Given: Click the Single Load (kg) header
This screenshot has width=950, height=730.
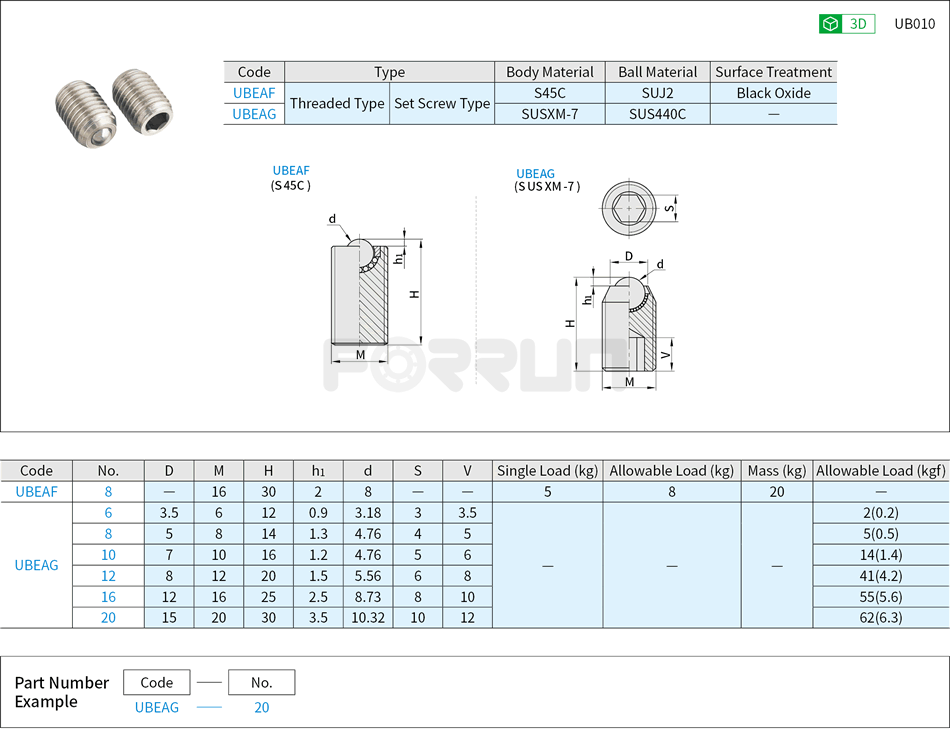Looking at the screenshot, I should tap(547, 471).
